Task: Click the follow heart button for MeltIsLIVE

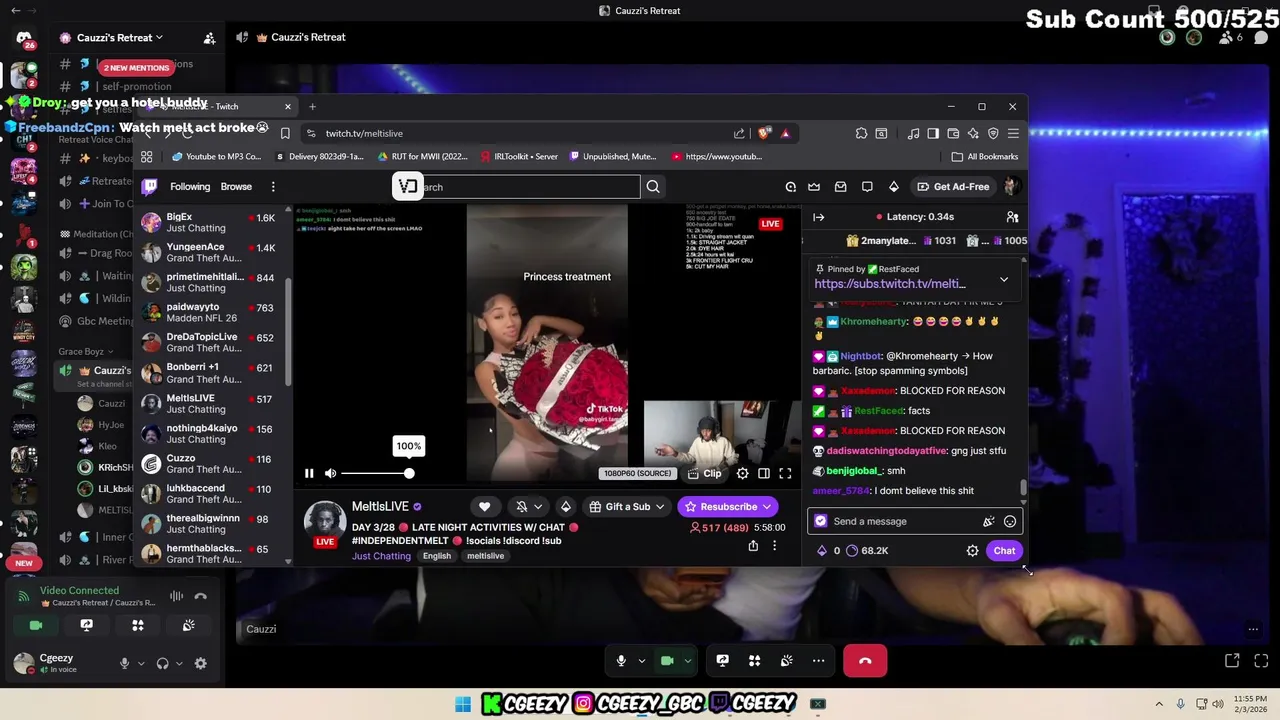Action: [x=484, y=507]
